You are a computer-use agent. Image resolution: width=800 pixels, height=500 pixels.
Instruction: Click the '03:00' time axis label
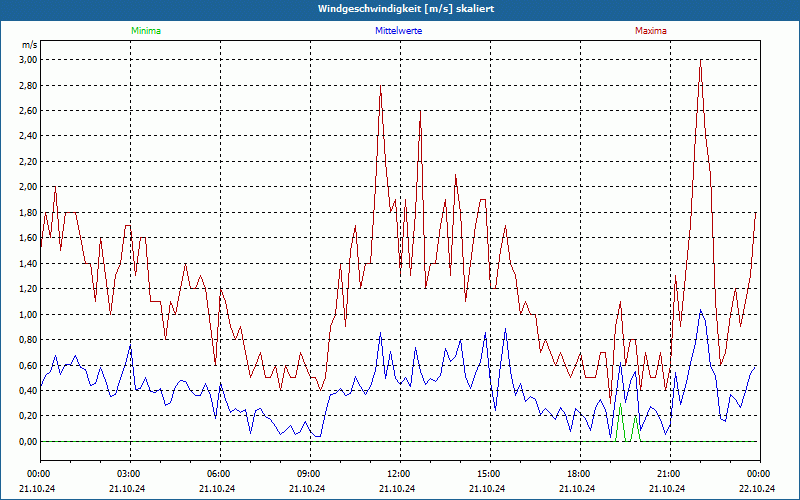(131, 474)
